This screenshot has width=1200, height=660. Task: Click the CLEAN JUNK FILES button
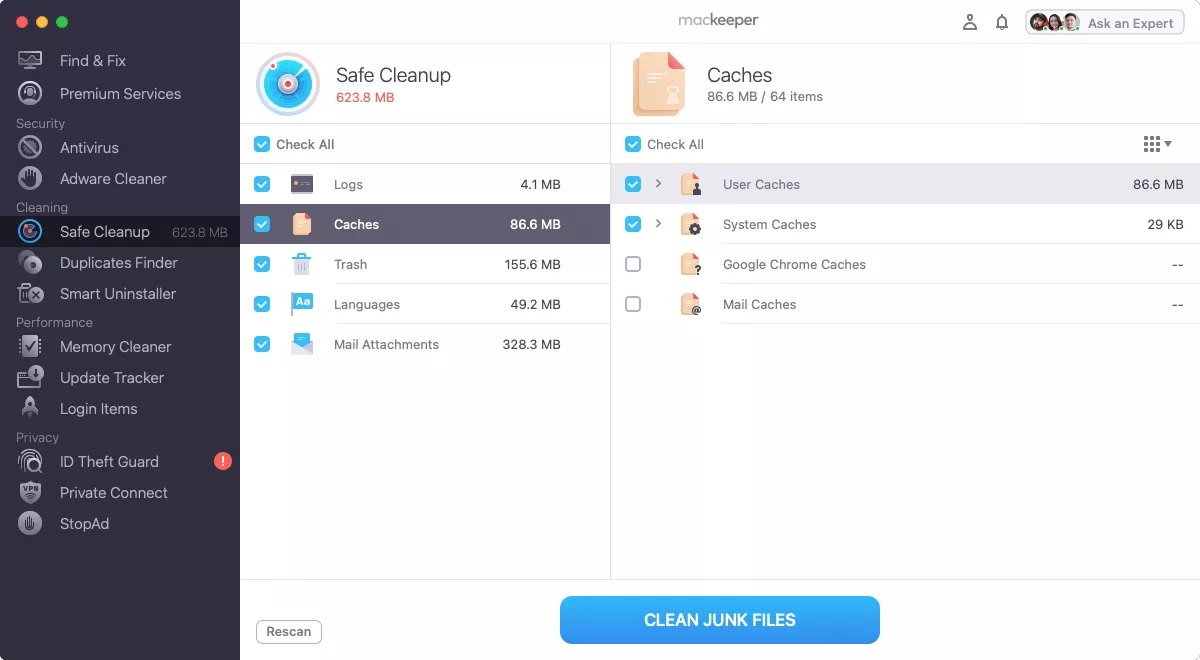719,619
